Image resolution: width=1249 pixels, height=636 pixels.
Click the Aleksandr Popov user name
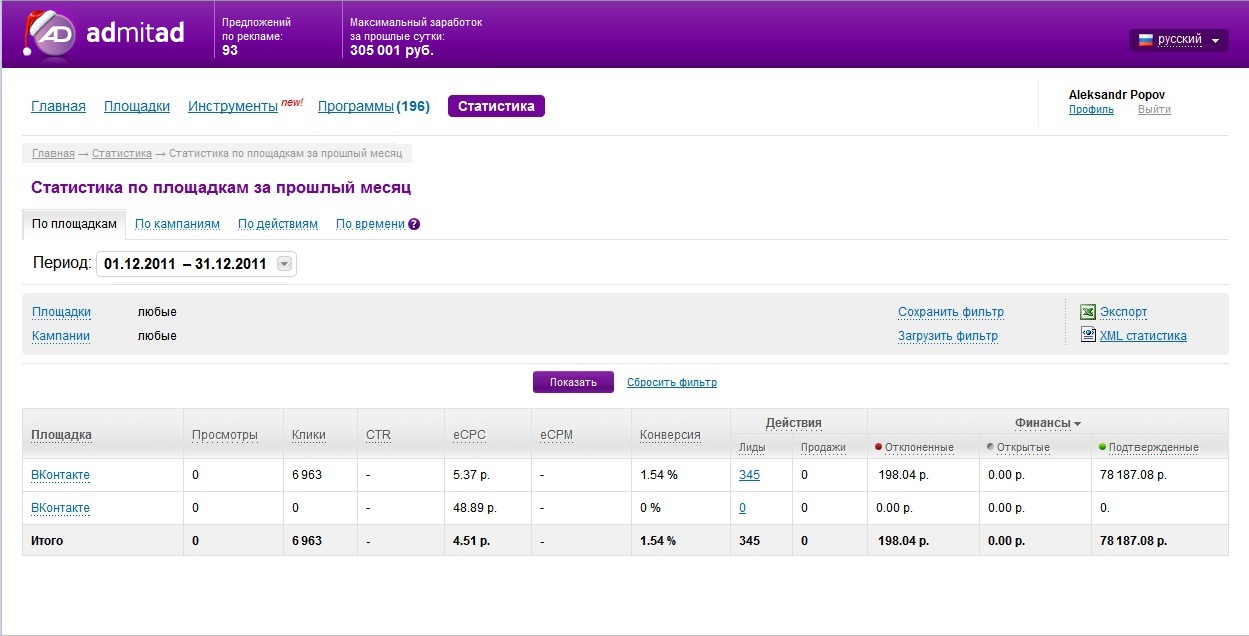click(1117, 95)
